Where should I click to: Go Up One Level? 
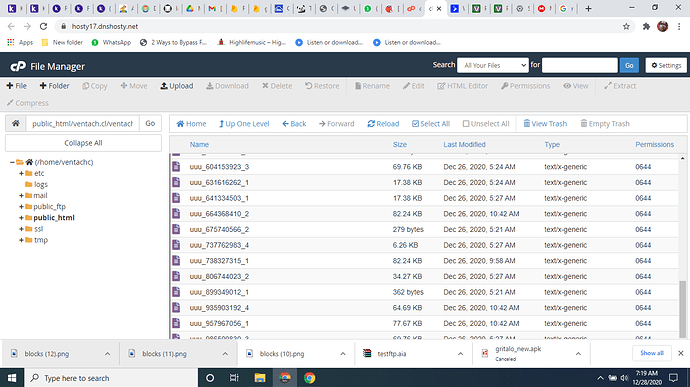[x=244, y=124]
